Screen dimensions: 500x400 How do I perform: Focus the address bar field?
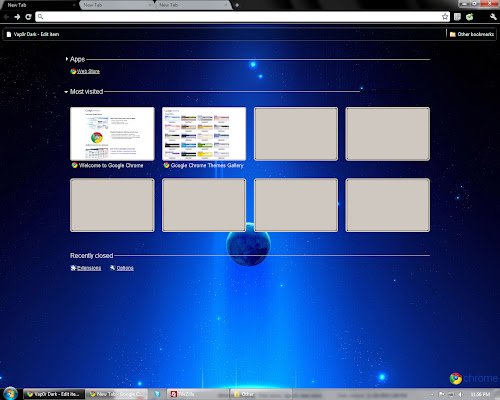[242, 17]
